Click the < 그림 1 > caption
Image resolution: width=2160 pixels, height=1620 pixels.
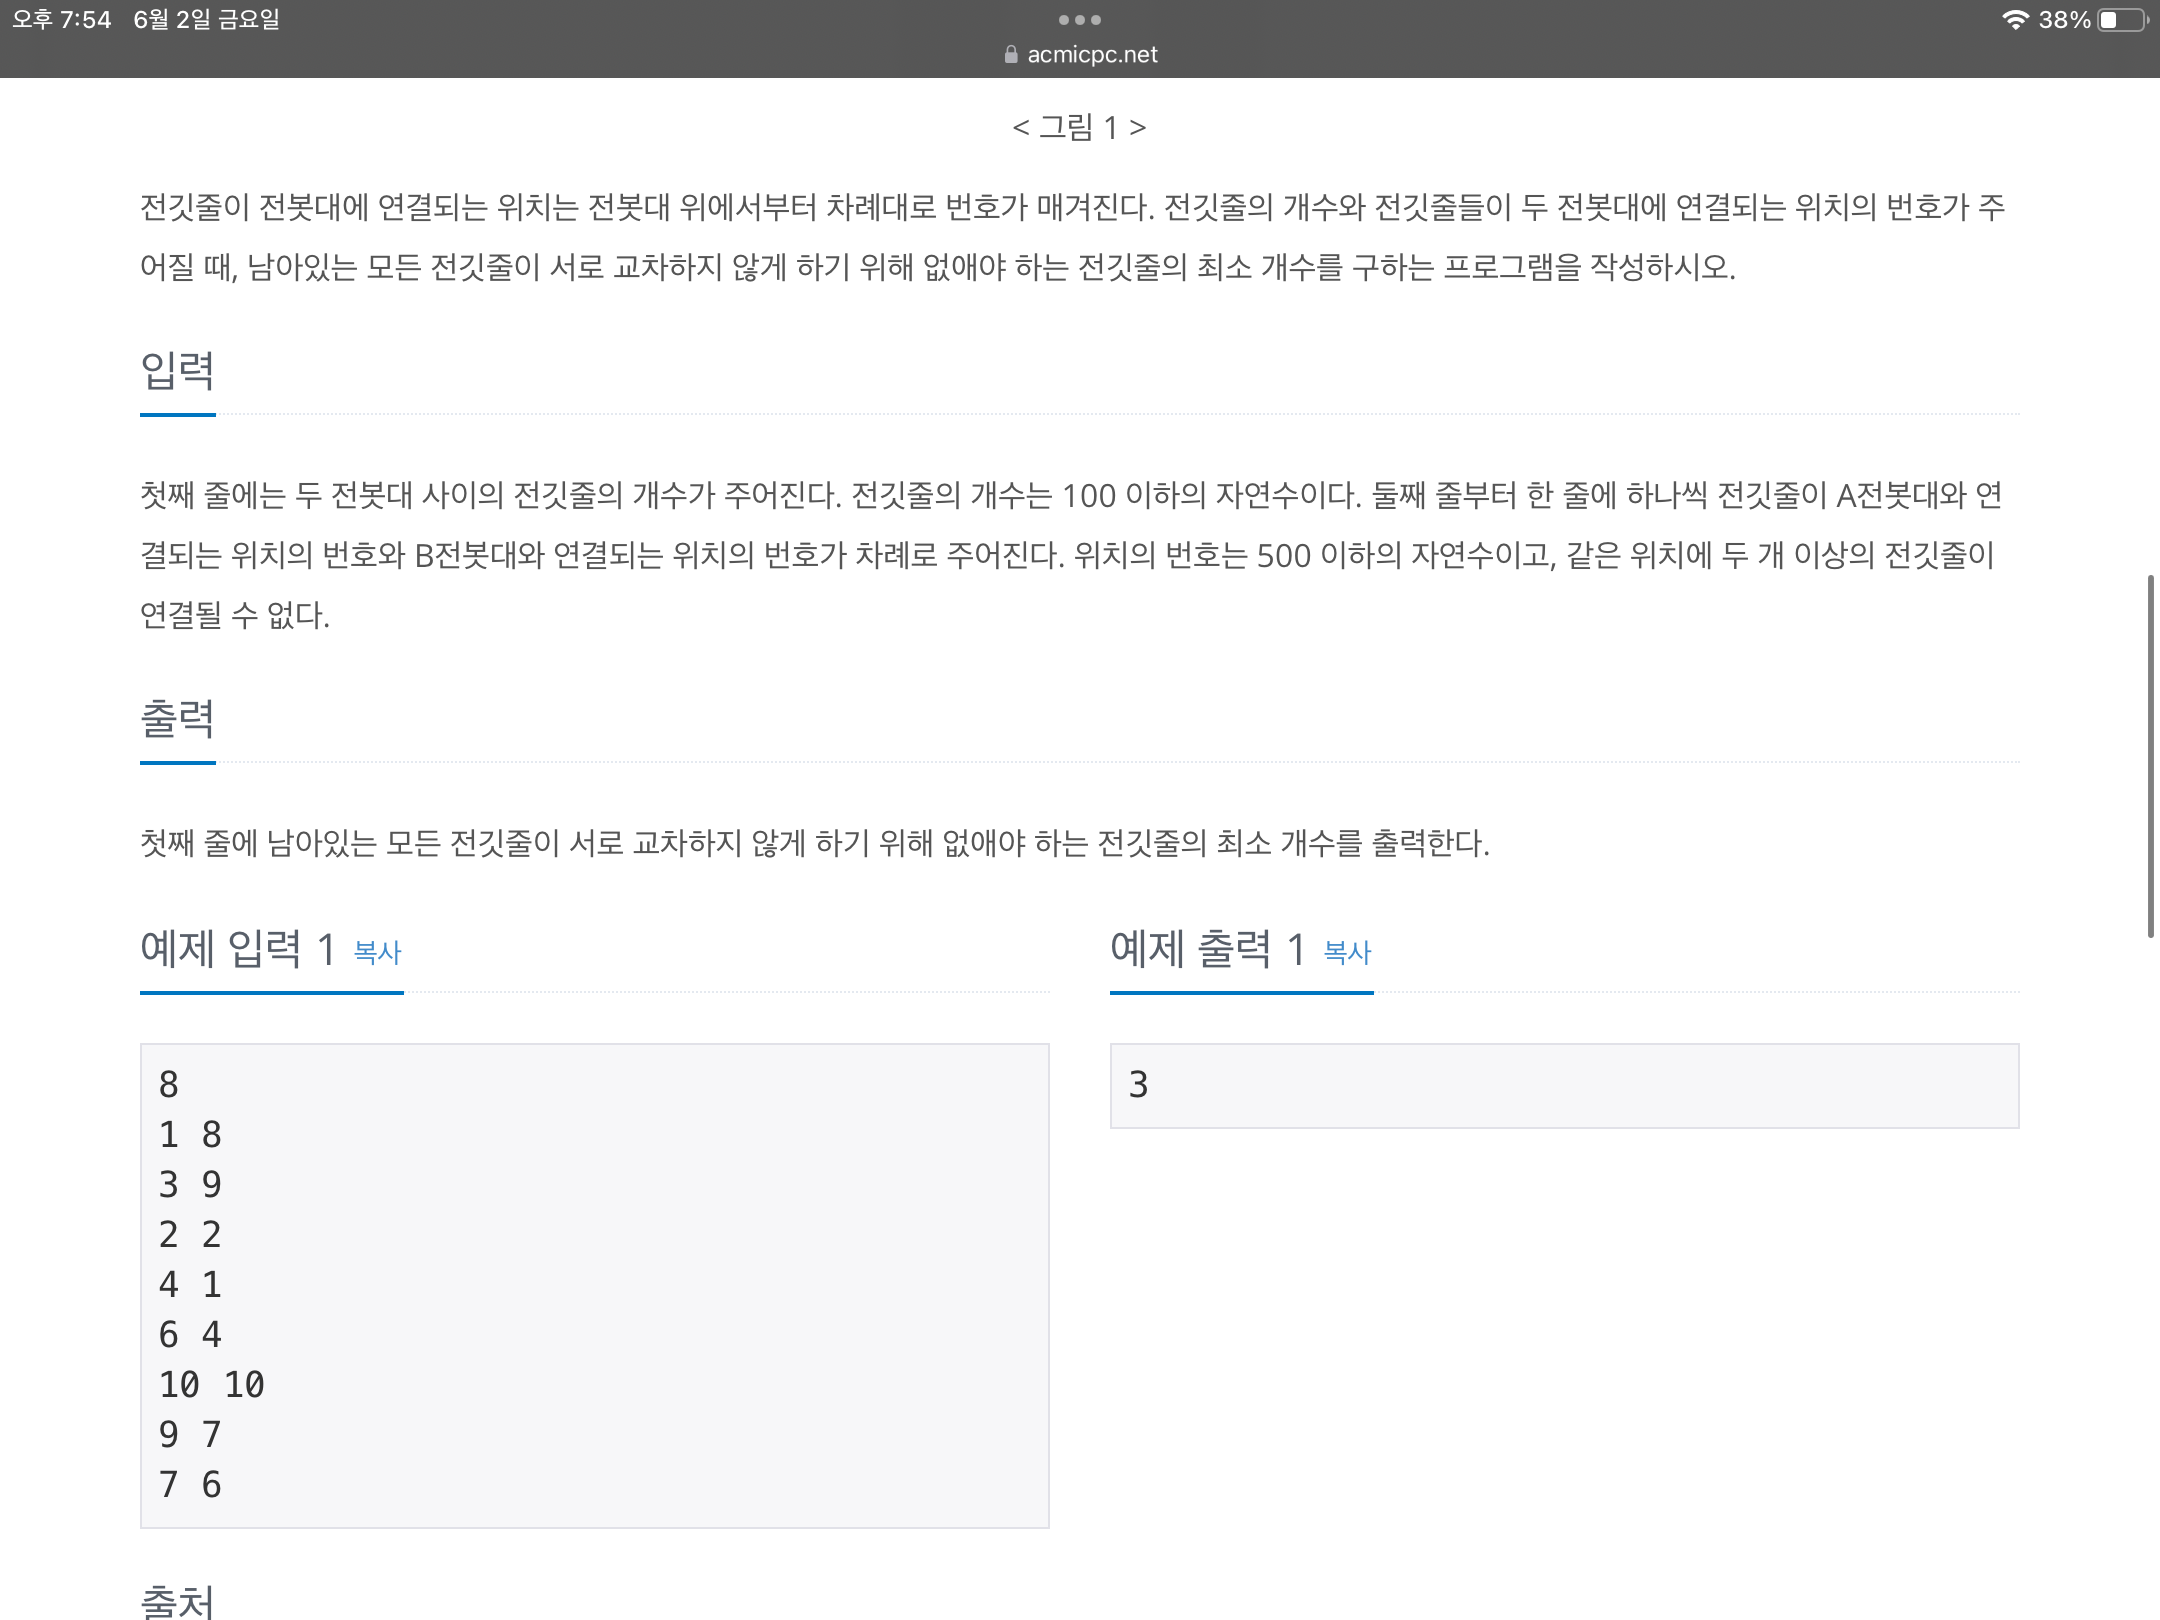1078,127
